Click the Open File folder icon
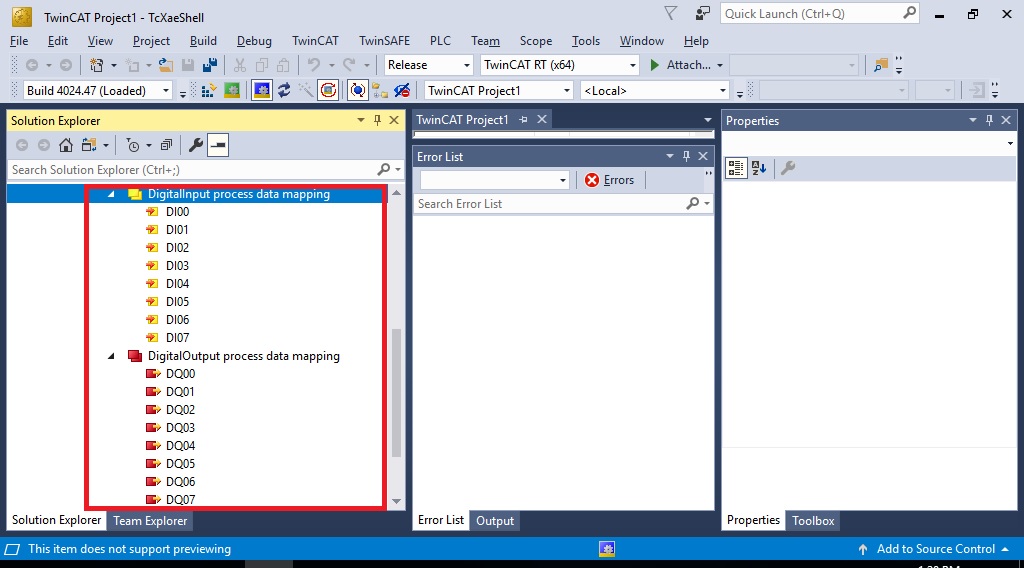Screen dimensions: 1024x568 (166, 65)
